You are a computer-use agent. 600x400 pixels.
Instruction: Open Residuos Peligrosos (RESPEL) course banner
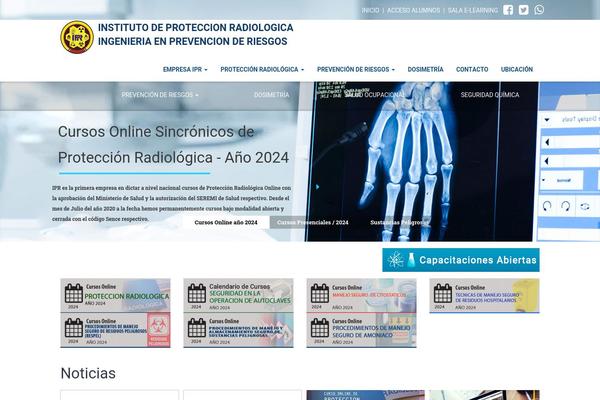(x=115, y=330)
